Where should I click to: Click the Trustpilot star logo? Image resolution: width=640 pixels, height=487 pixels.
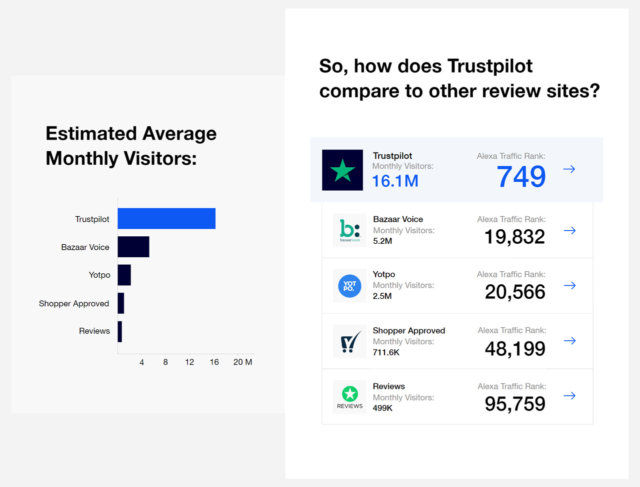[x=342, y=170]
